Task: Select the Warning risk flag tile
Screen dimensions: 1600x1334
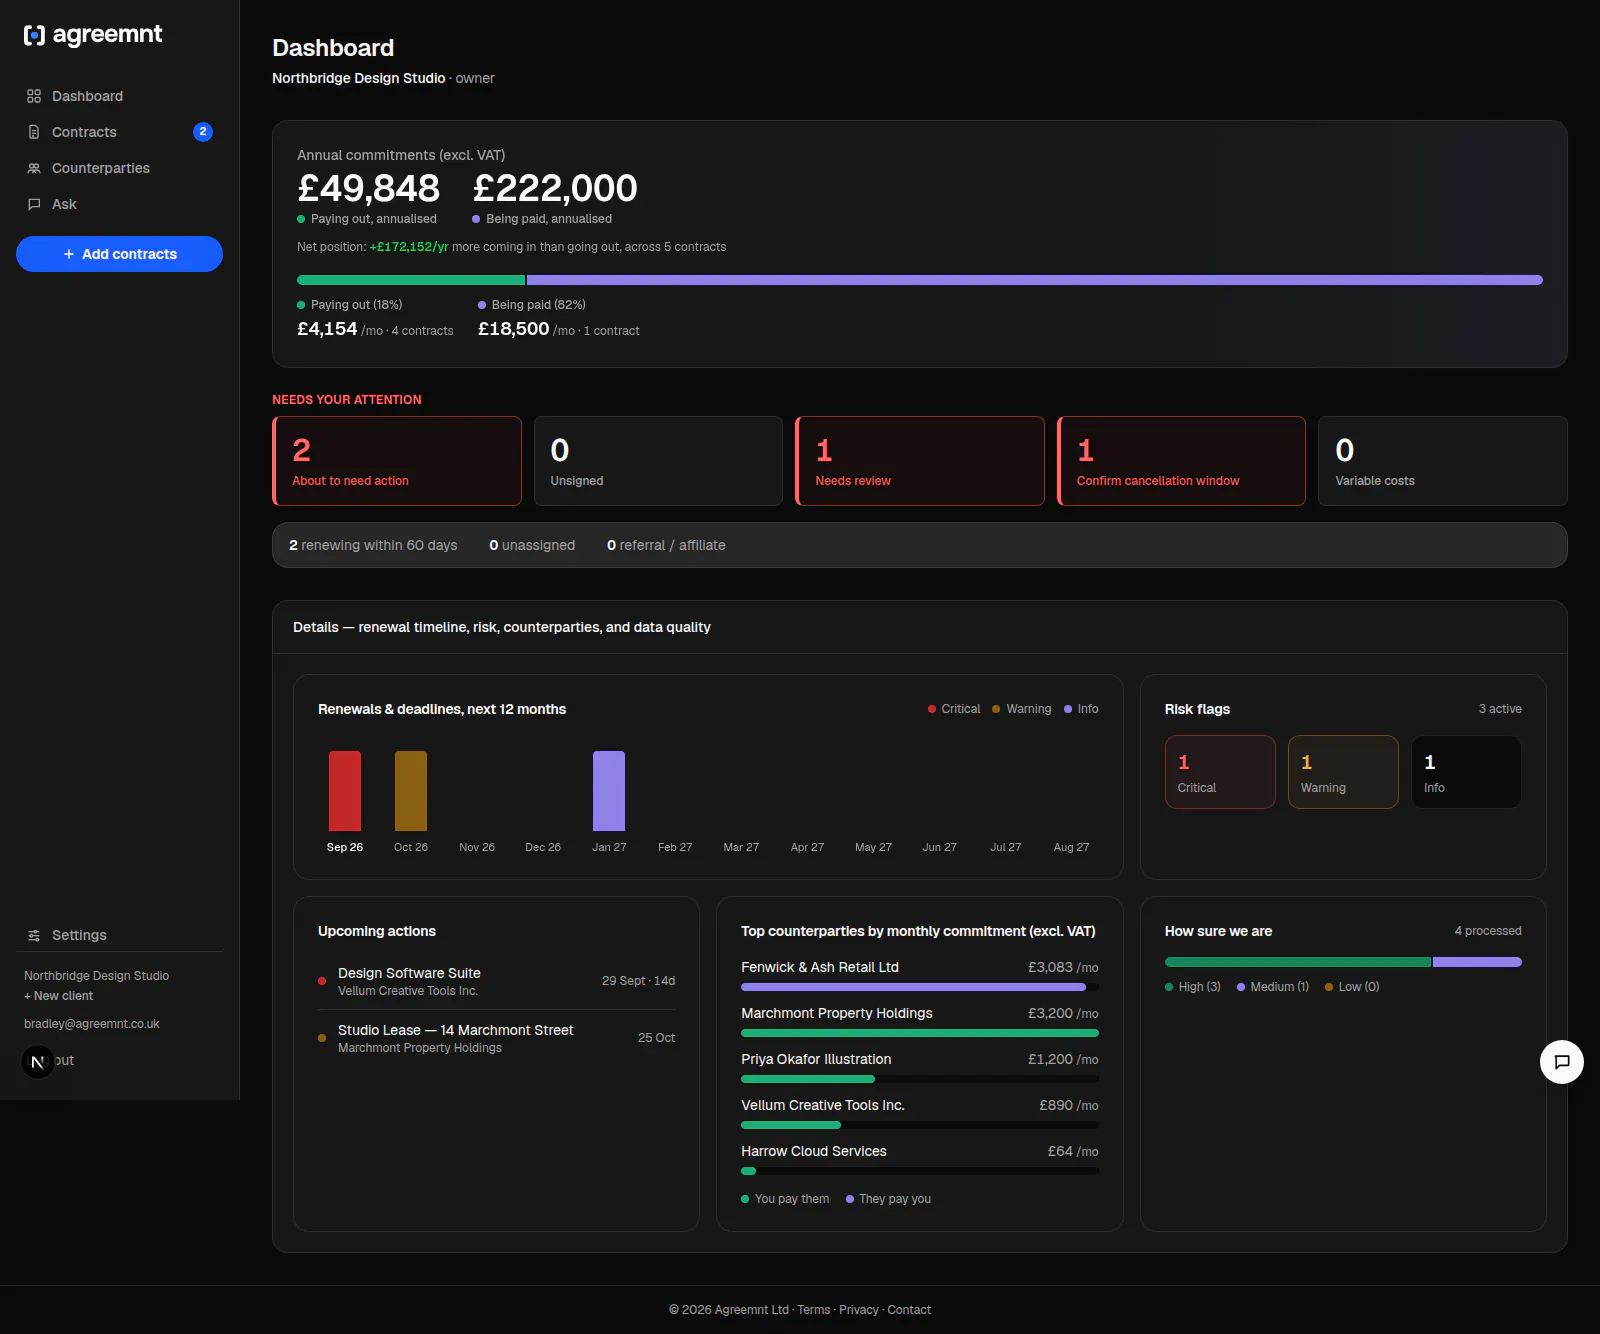Action: coord(1343,772)
